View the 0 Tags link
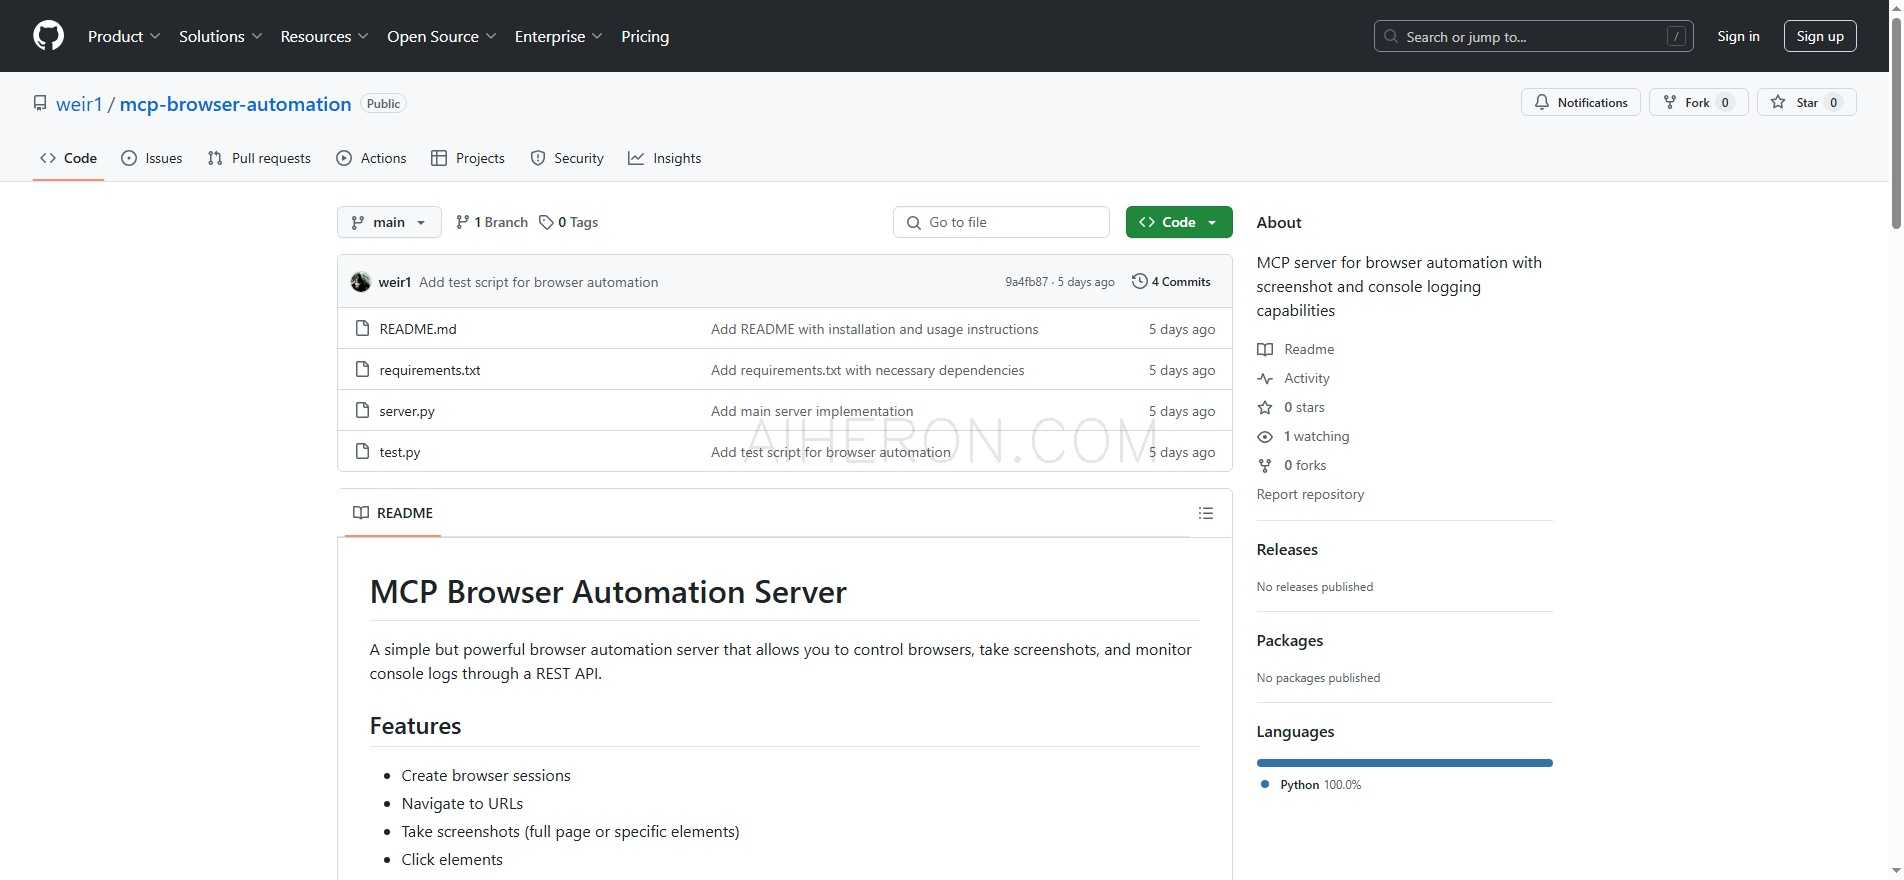Screen dimensions: 1904x880 coord(568,222)
